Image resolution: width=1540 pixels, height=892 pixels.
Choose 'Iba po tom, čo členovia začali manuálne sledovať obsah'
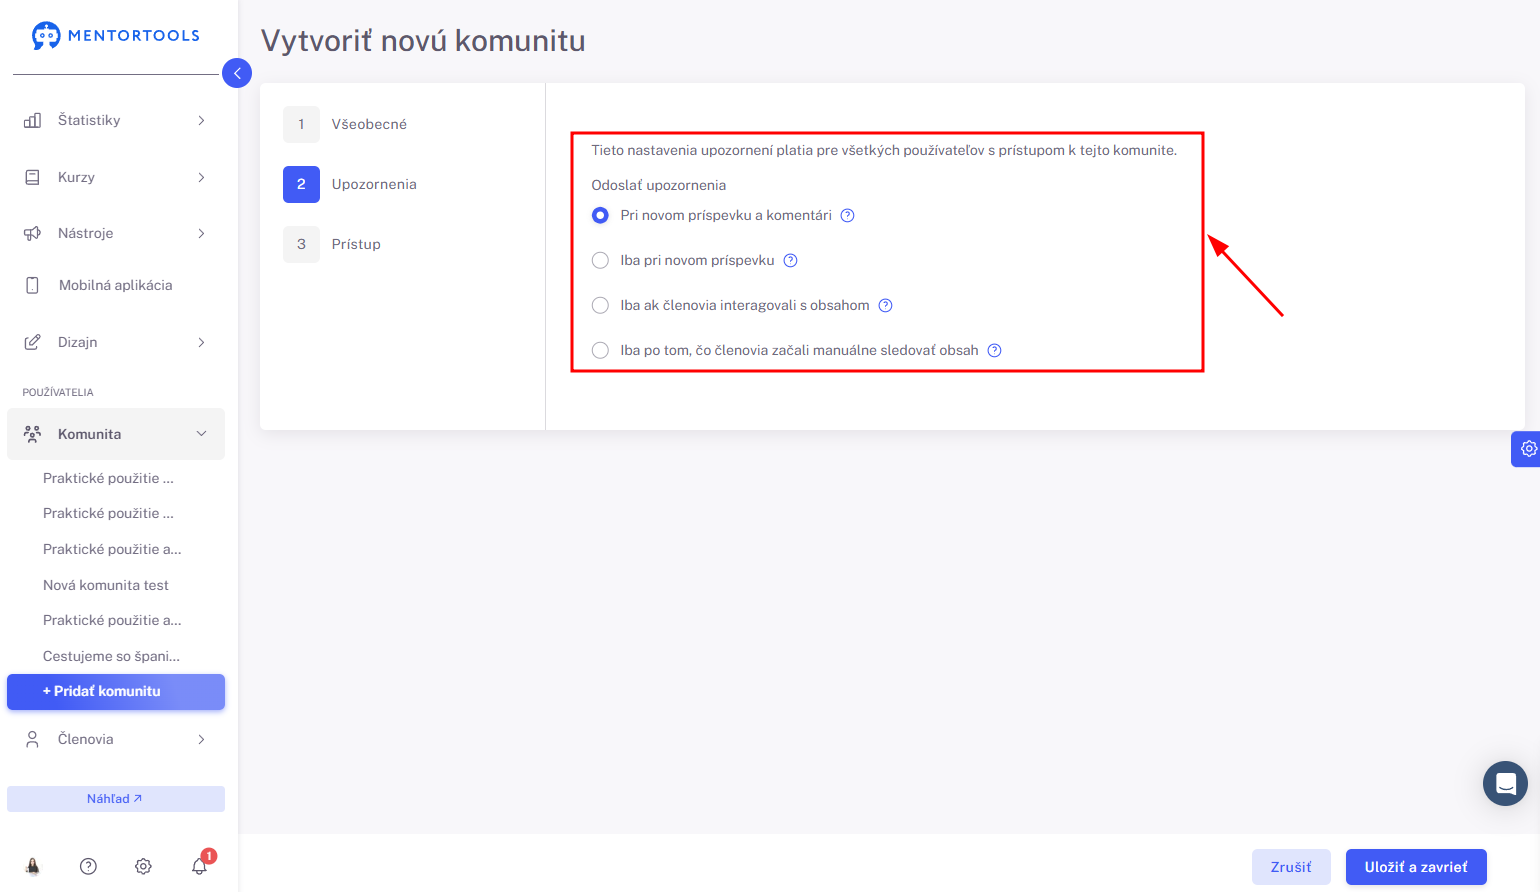600,350
